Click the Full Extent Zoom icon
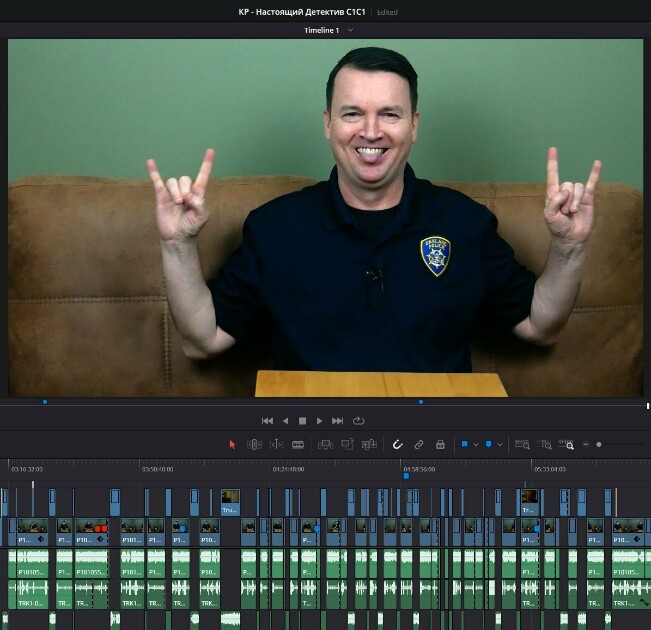 pyautogui.click(x=522, y=444)
